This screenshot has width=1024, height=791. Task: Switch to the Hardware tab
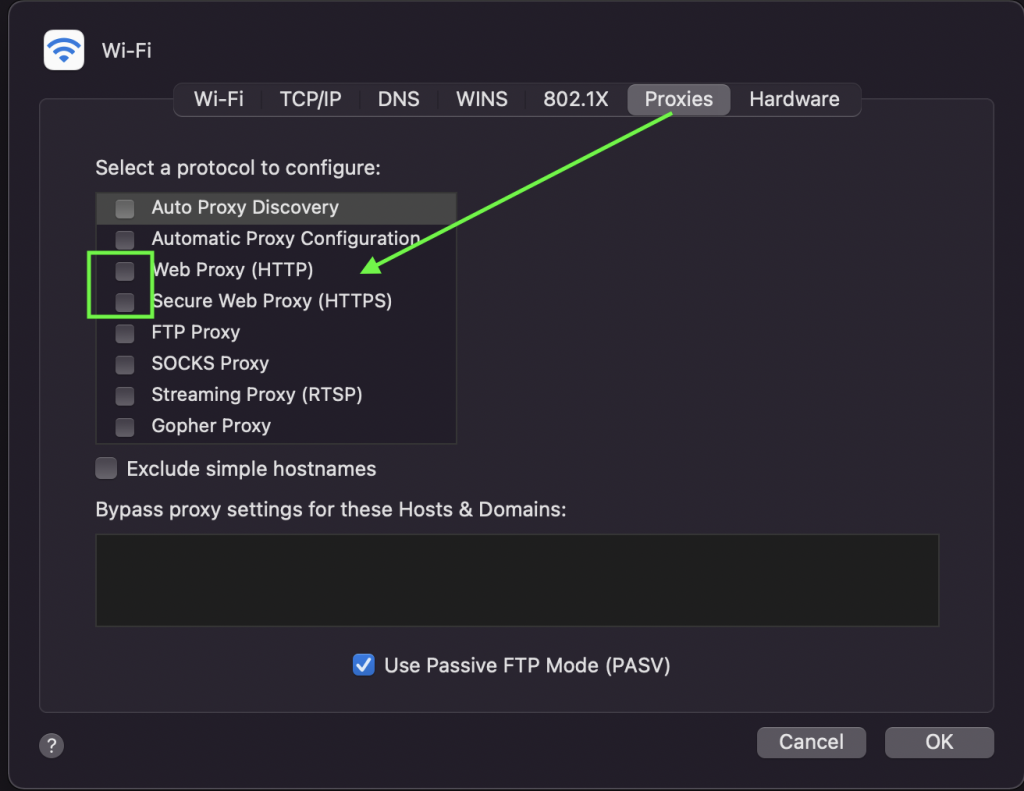[794, 99]
